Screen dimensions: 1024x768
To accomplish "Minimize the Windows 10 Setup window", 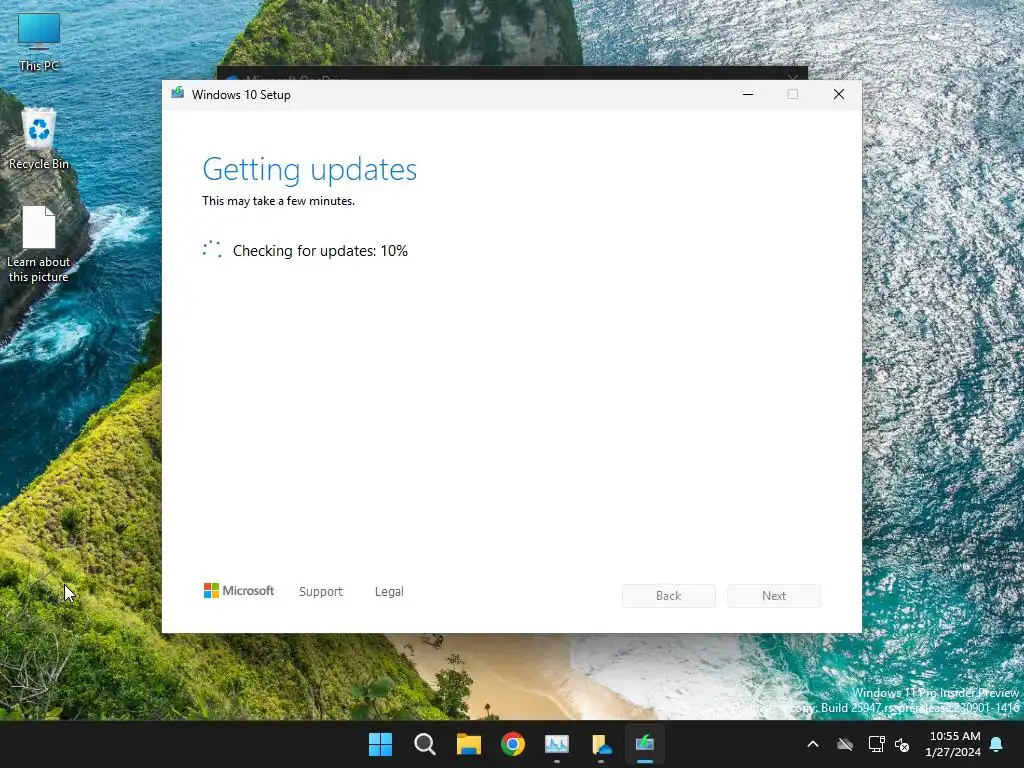I will click(x=748, y=94).
